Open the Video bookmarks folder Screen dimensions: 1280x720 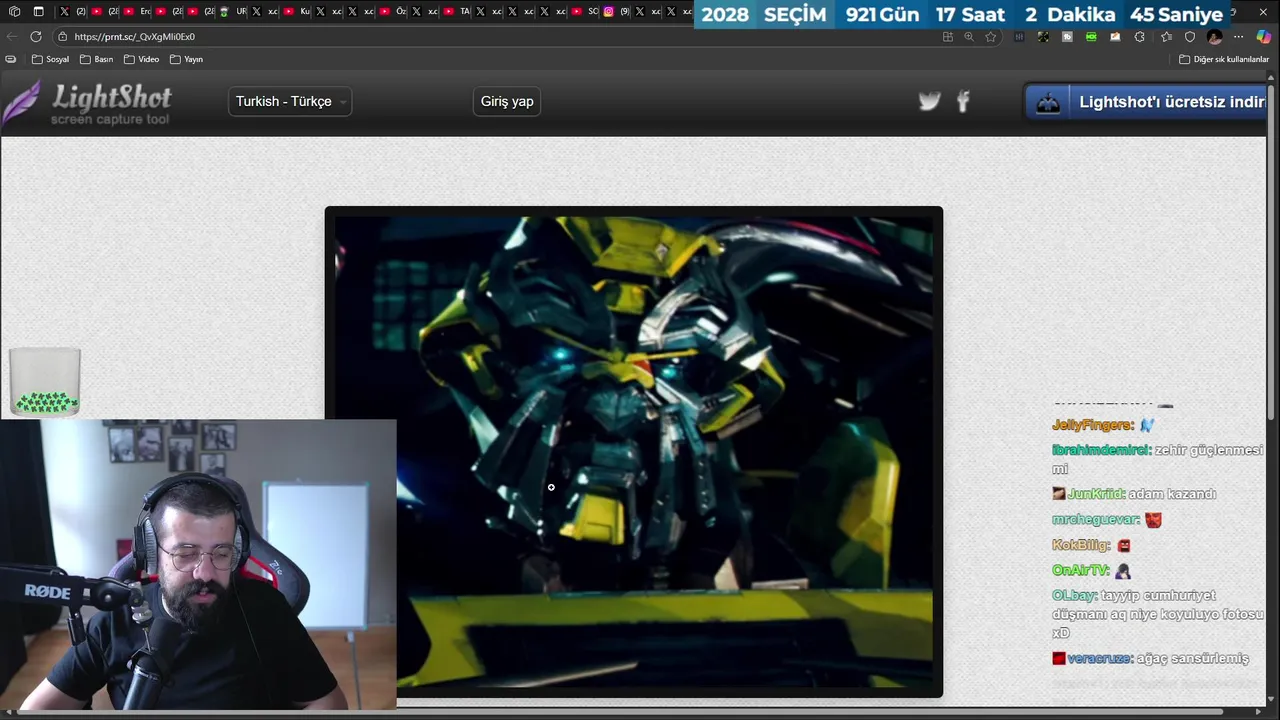pos(142,59)
